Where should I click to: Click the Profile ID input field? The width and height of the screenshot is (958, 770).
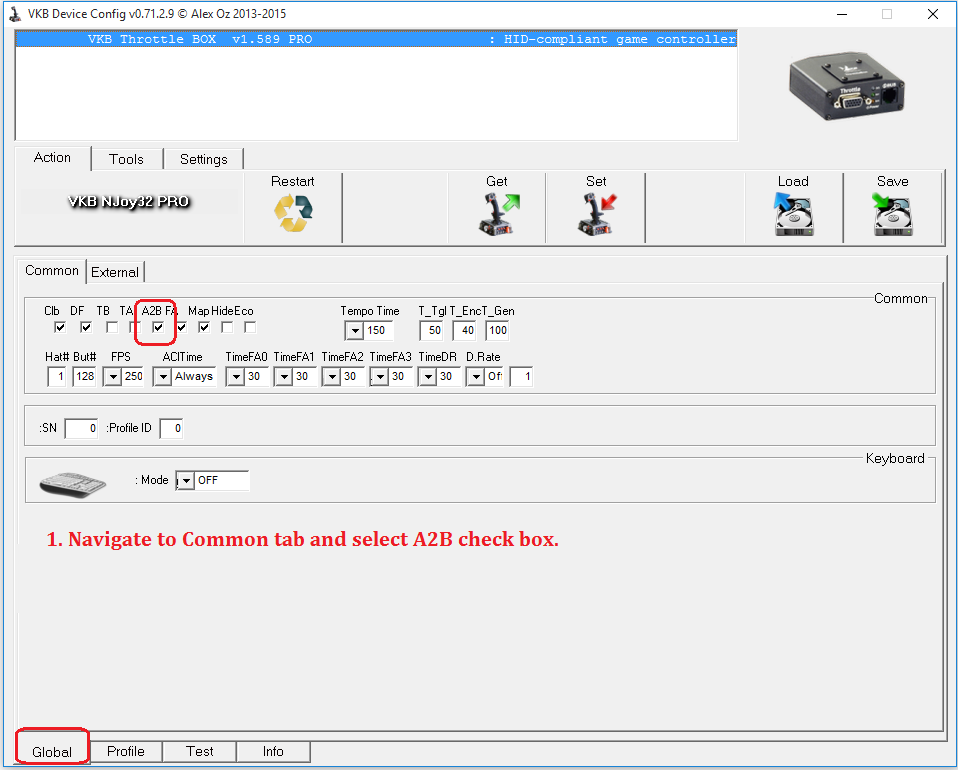tap(171, 428)
